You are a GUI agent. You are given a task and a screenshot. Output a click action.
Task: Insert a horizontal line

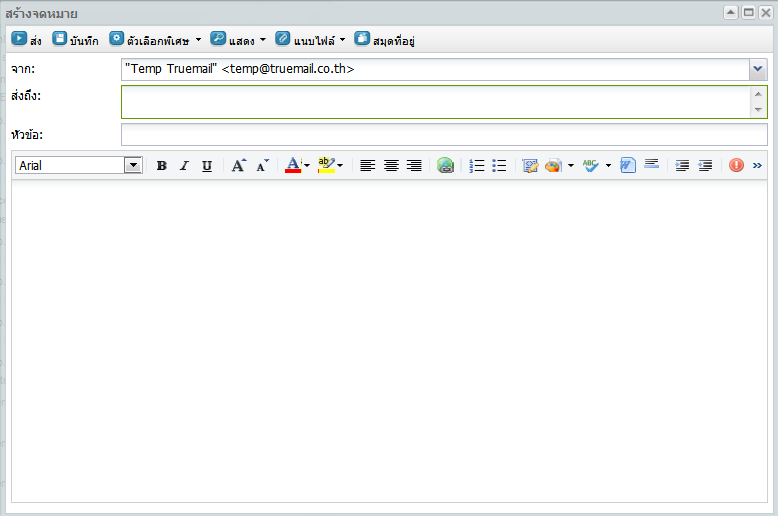(651, 164)
